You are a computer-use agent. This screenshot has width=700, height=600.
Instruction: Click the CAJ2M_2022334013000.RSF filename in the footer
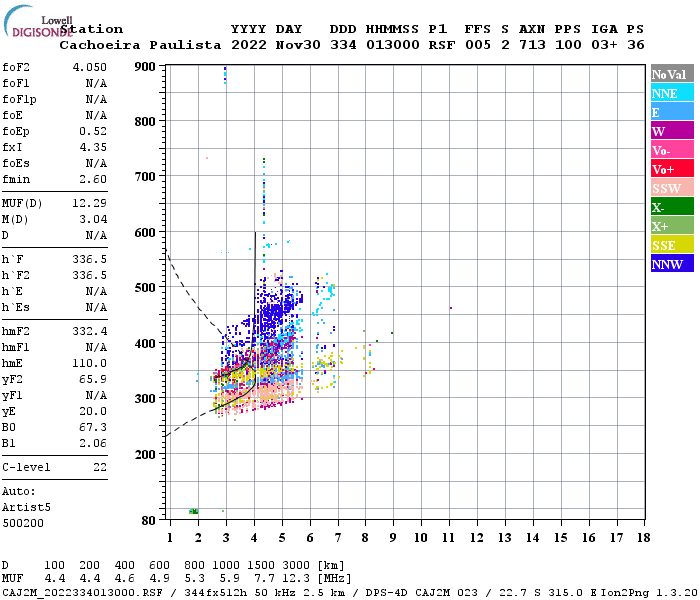[82, 592]
